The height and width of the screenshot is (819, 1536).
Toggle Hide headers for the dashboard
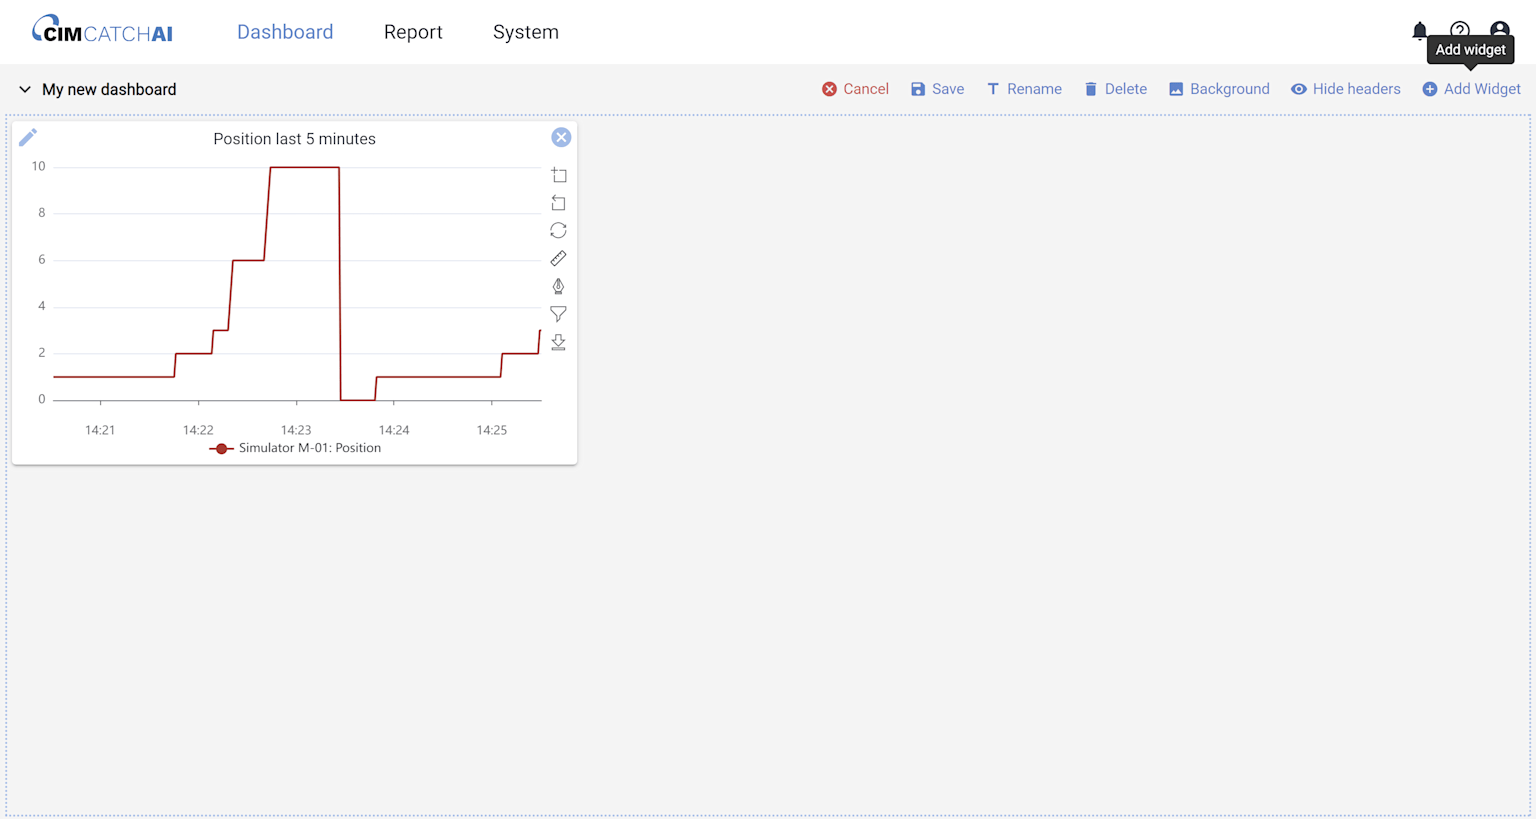1346,89
